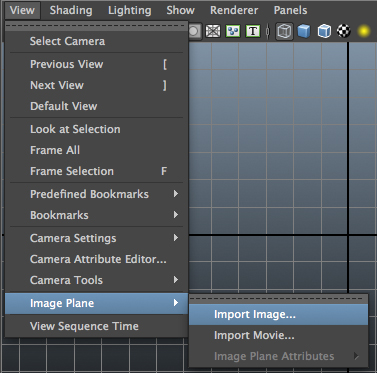Click the partially hidden round toolbar button
Image resolution: width=377 pixels, height=373 pixels.
195,31
